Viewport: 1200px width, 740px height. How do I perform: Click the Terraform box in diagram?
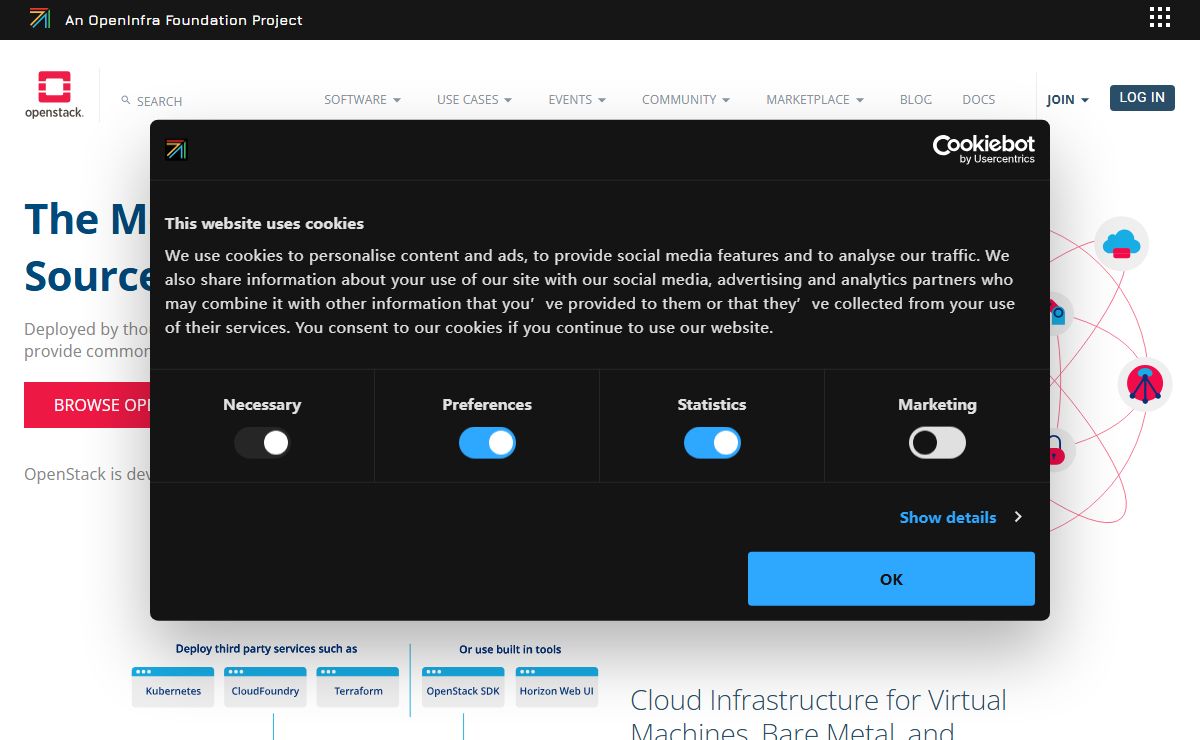coord(358,687)
